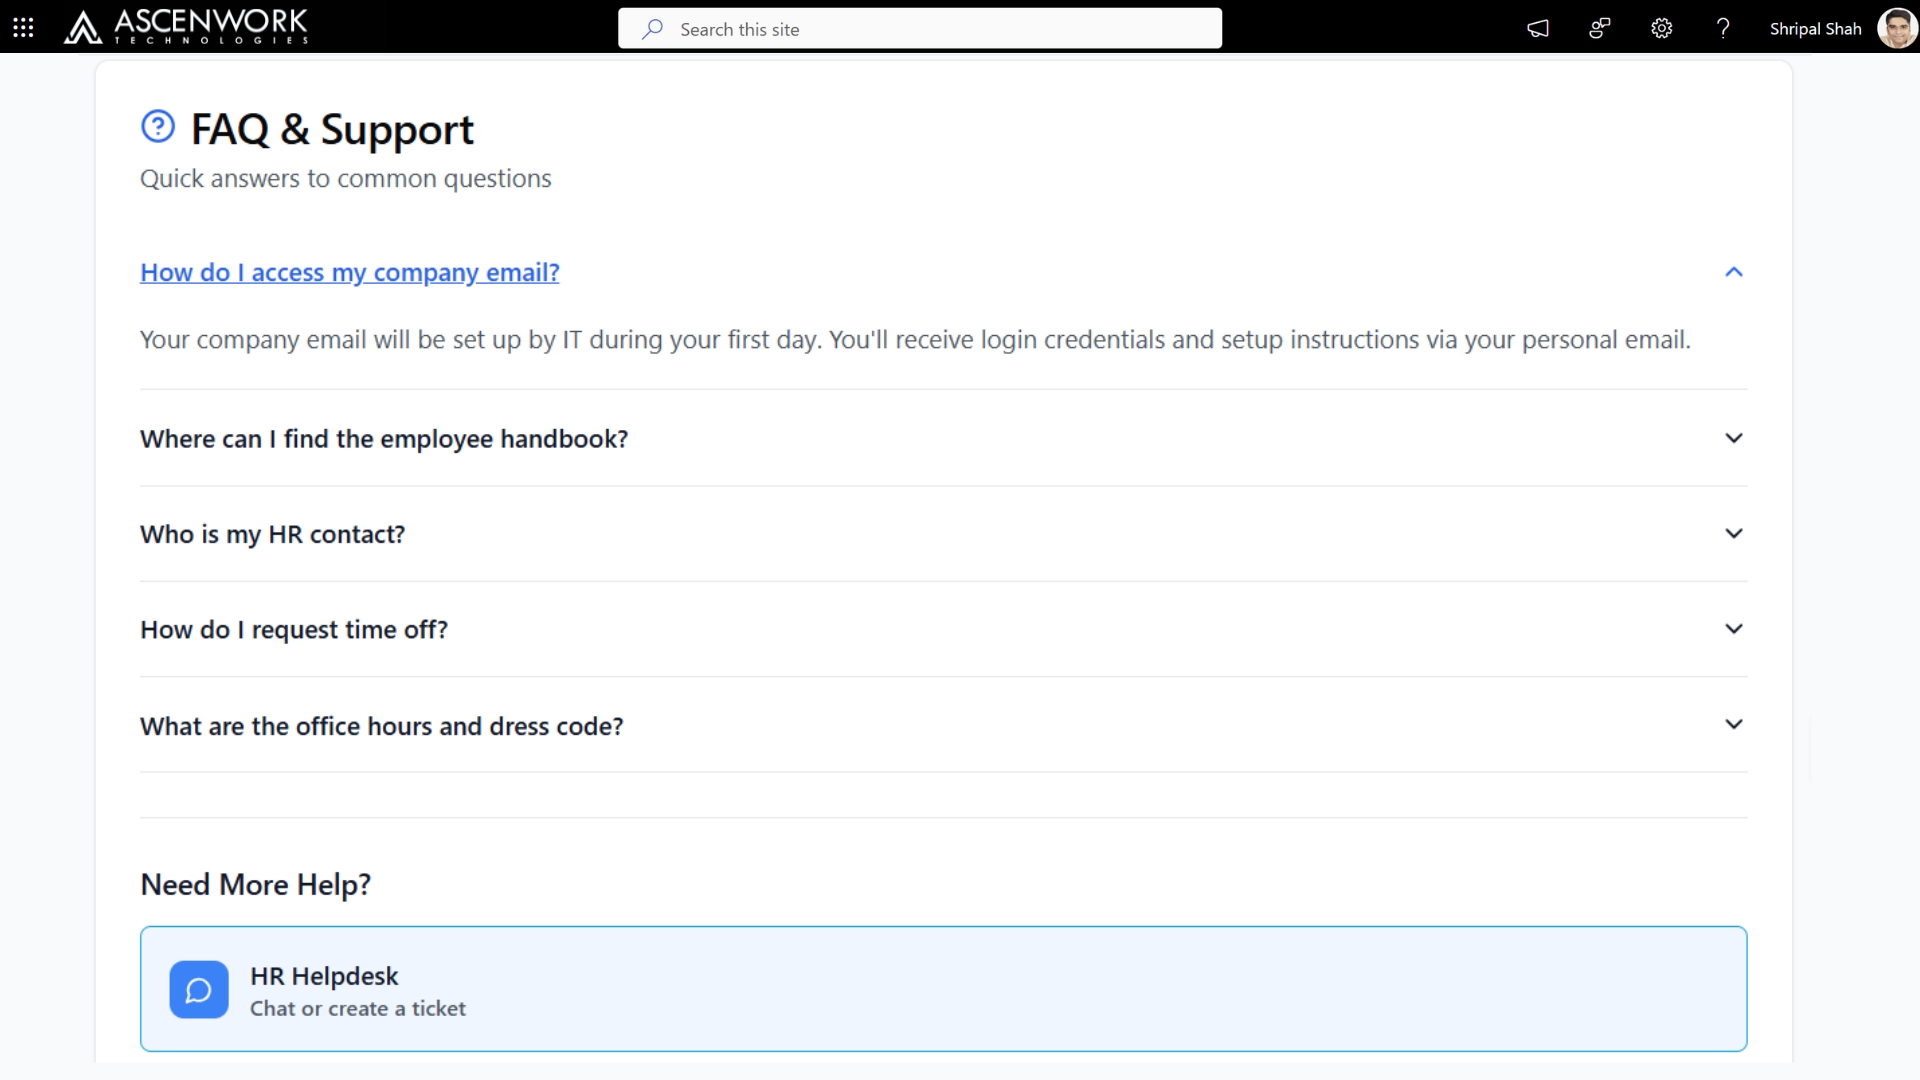Viewport: 1920px width, 1080px height.
Task: Click "Who is my HR contact?" question
Action: coord(272,534)
